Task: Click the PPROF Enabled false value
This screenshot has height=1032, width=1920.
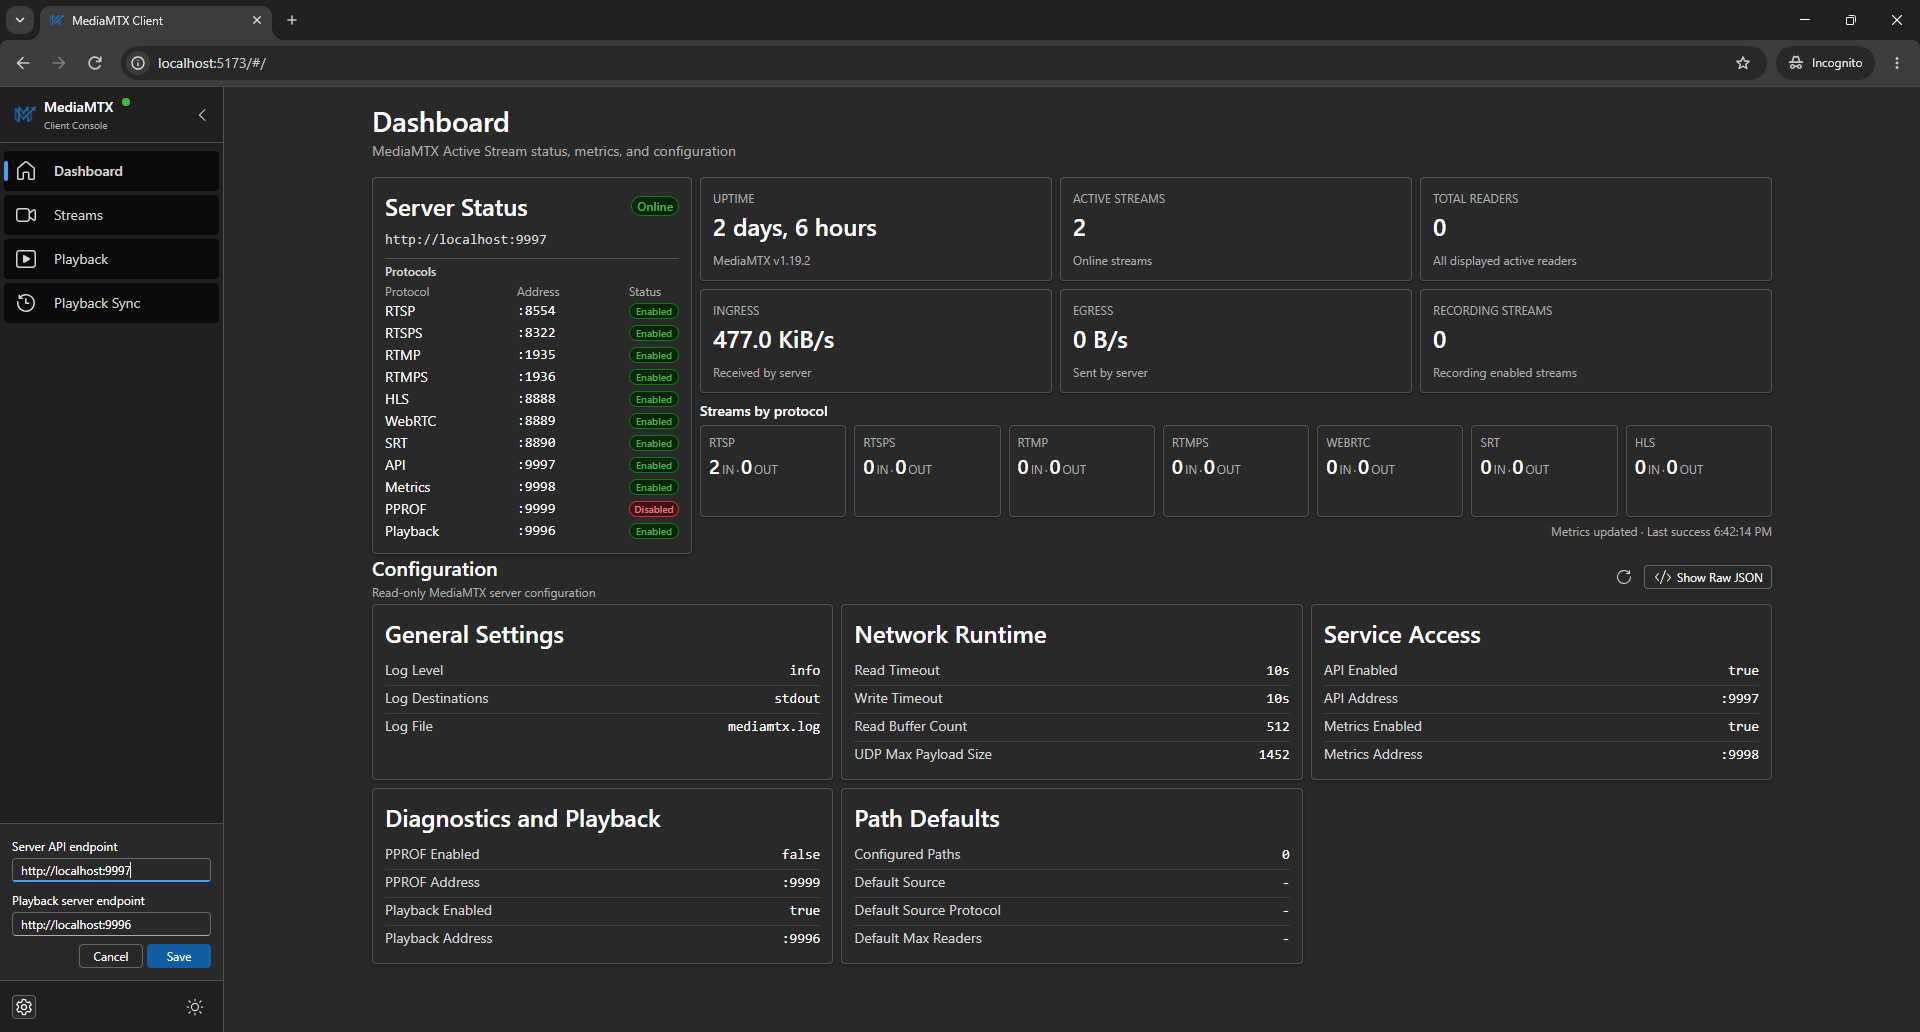Action: (x=801, y=855)
